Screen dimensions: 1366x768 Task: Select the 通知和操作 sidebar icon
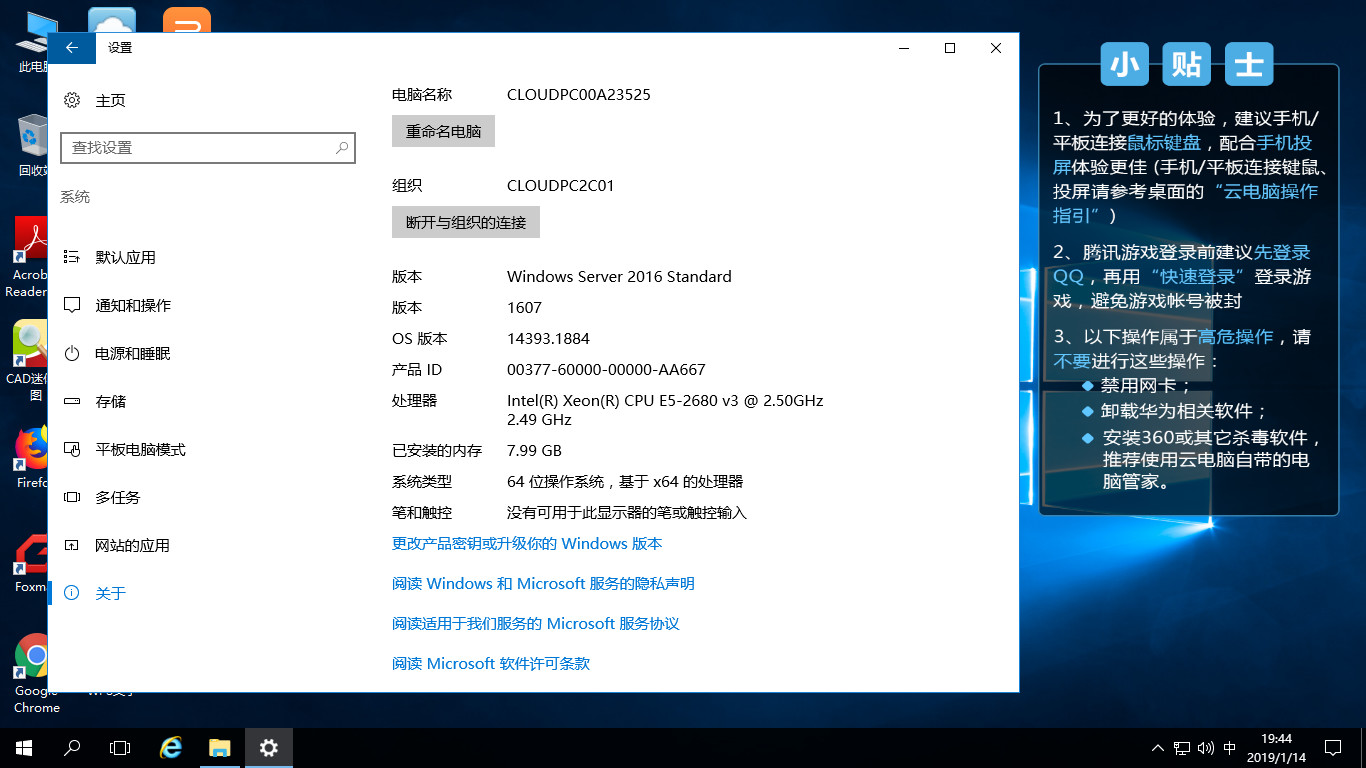pyautogui.click(x=72, y=305)
